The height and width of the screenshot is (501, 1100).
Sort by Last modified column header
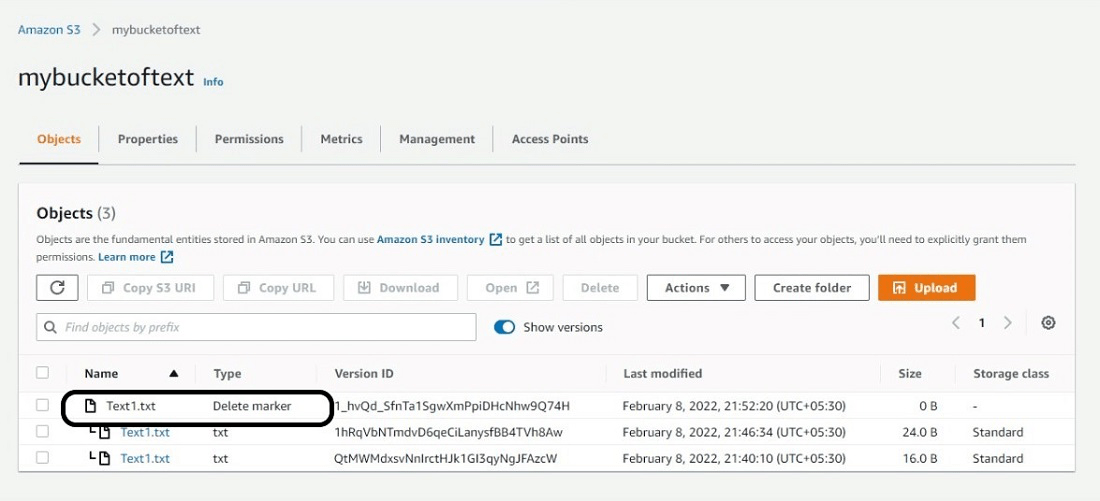[662, 374]
